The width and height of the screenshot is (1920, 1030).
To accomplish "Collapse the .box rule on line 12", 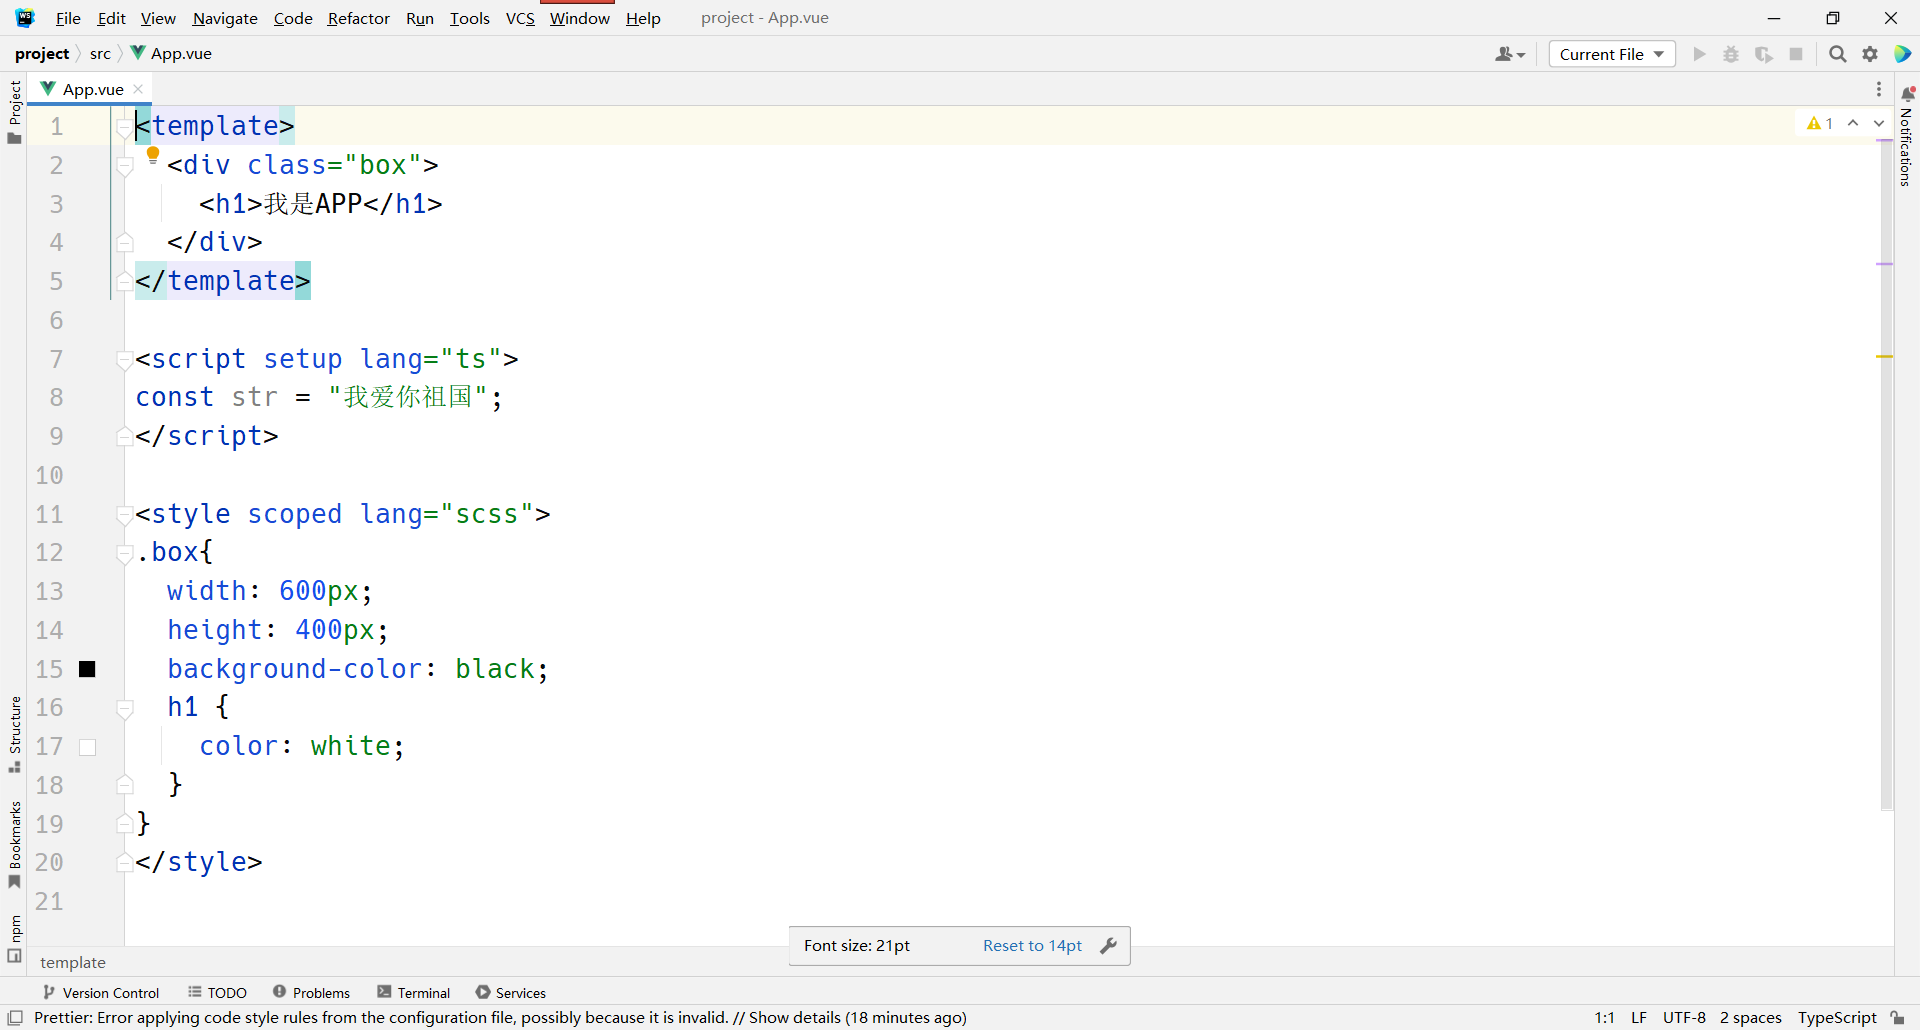I will tap(124, 553).
